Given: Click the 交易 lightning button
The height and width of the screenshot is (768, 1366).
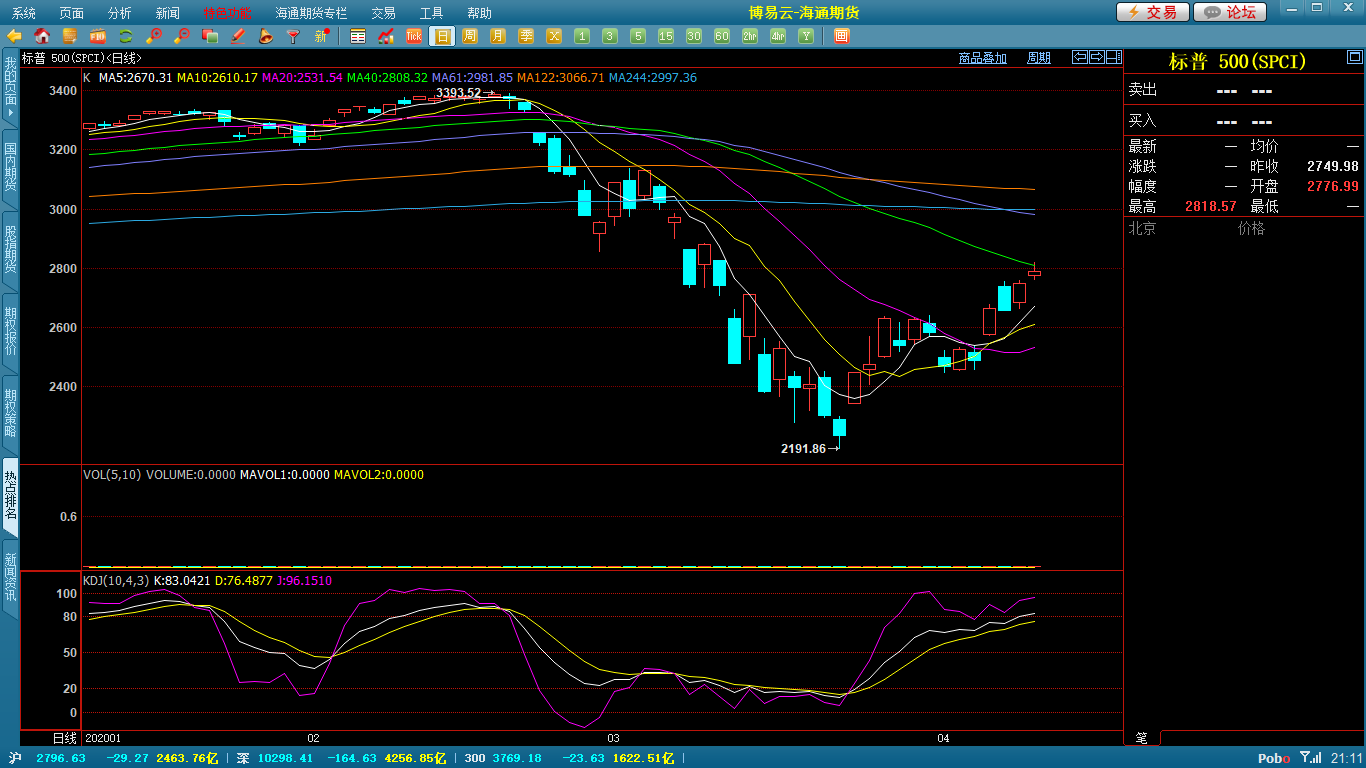Looking at the screenshot, I should point(1153,12).
